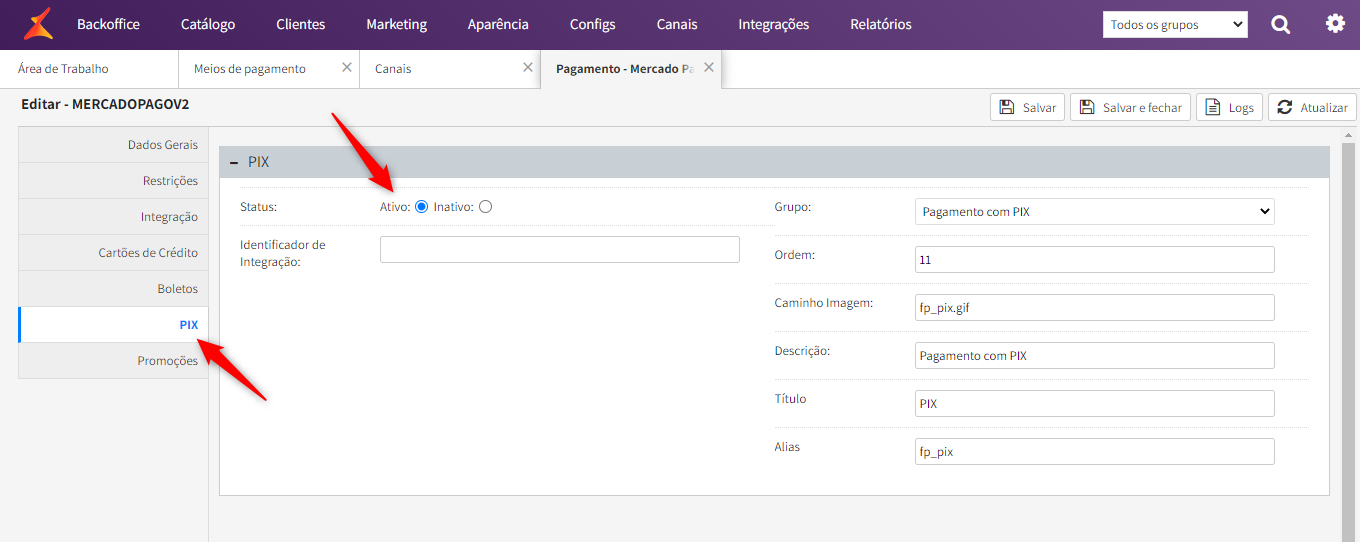Click the Título field containing PIX
The width and height of the screenshot is (1360, 542).
[1095, 403]
